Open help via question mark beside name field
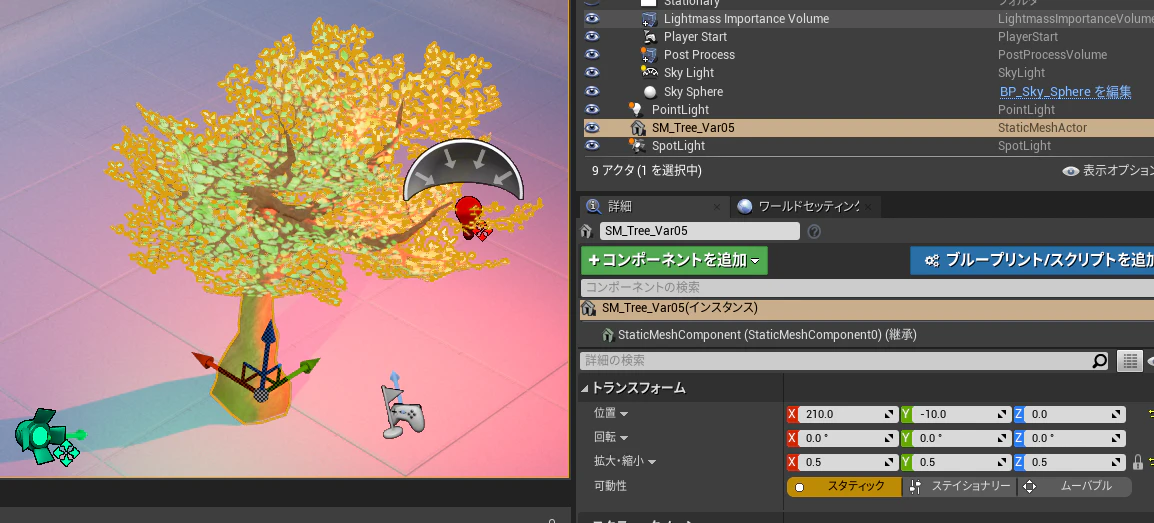The width and height of the screenshot is (1154, 523). 814,231
